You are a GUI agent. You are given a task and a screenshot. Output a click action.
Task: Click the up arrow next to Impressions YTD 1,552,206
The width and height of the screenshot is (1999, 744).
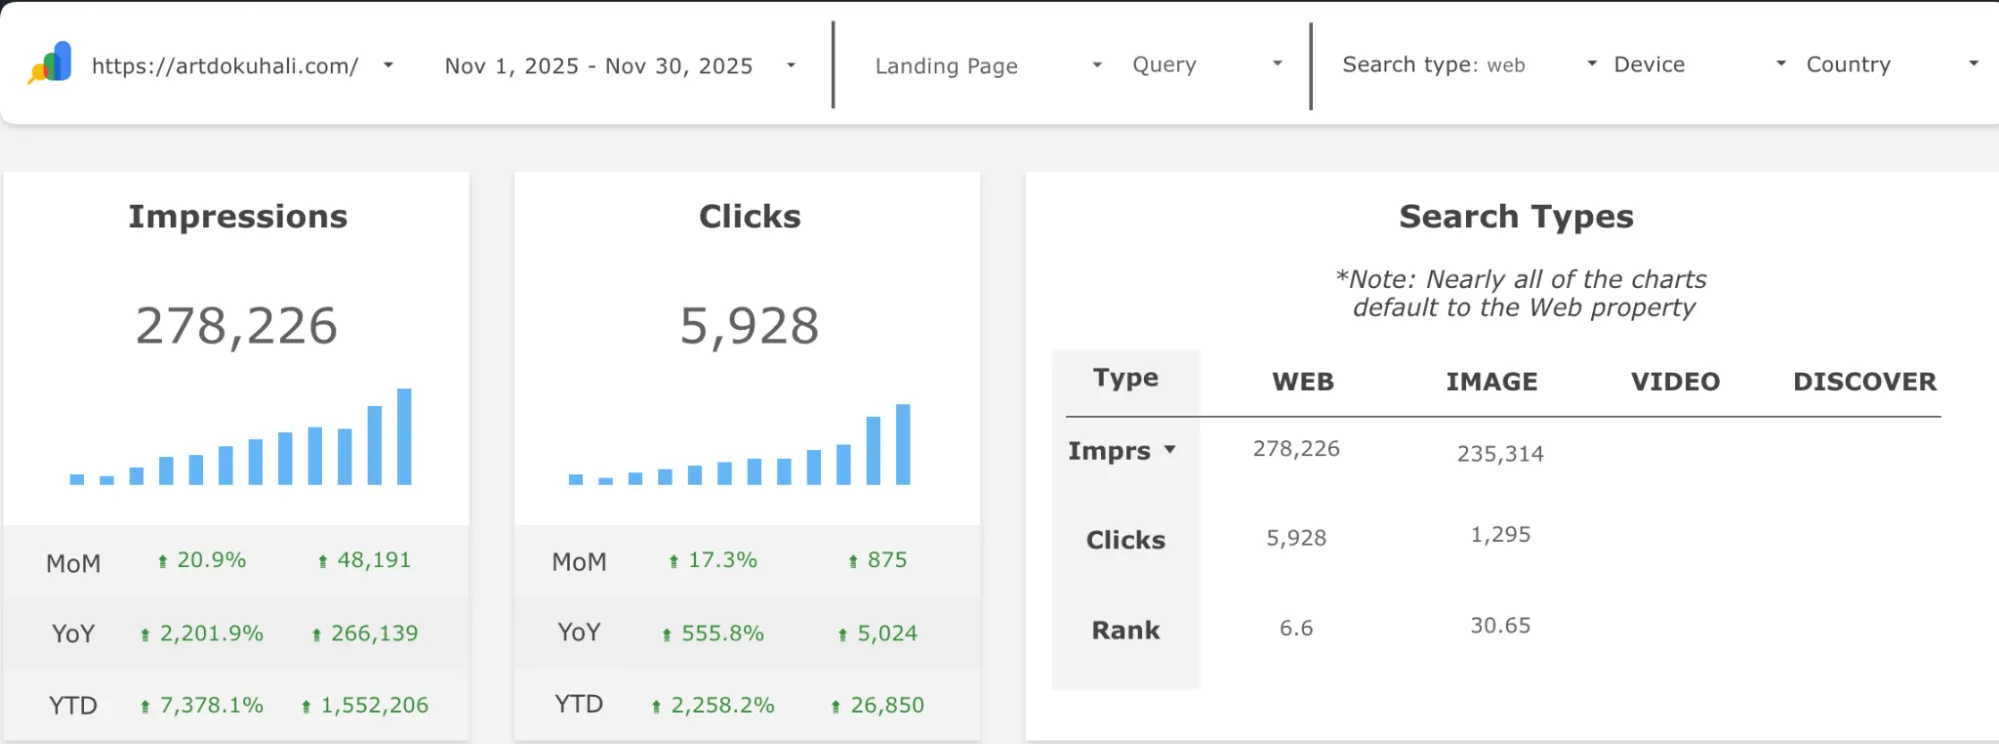[x=306, y=707]
